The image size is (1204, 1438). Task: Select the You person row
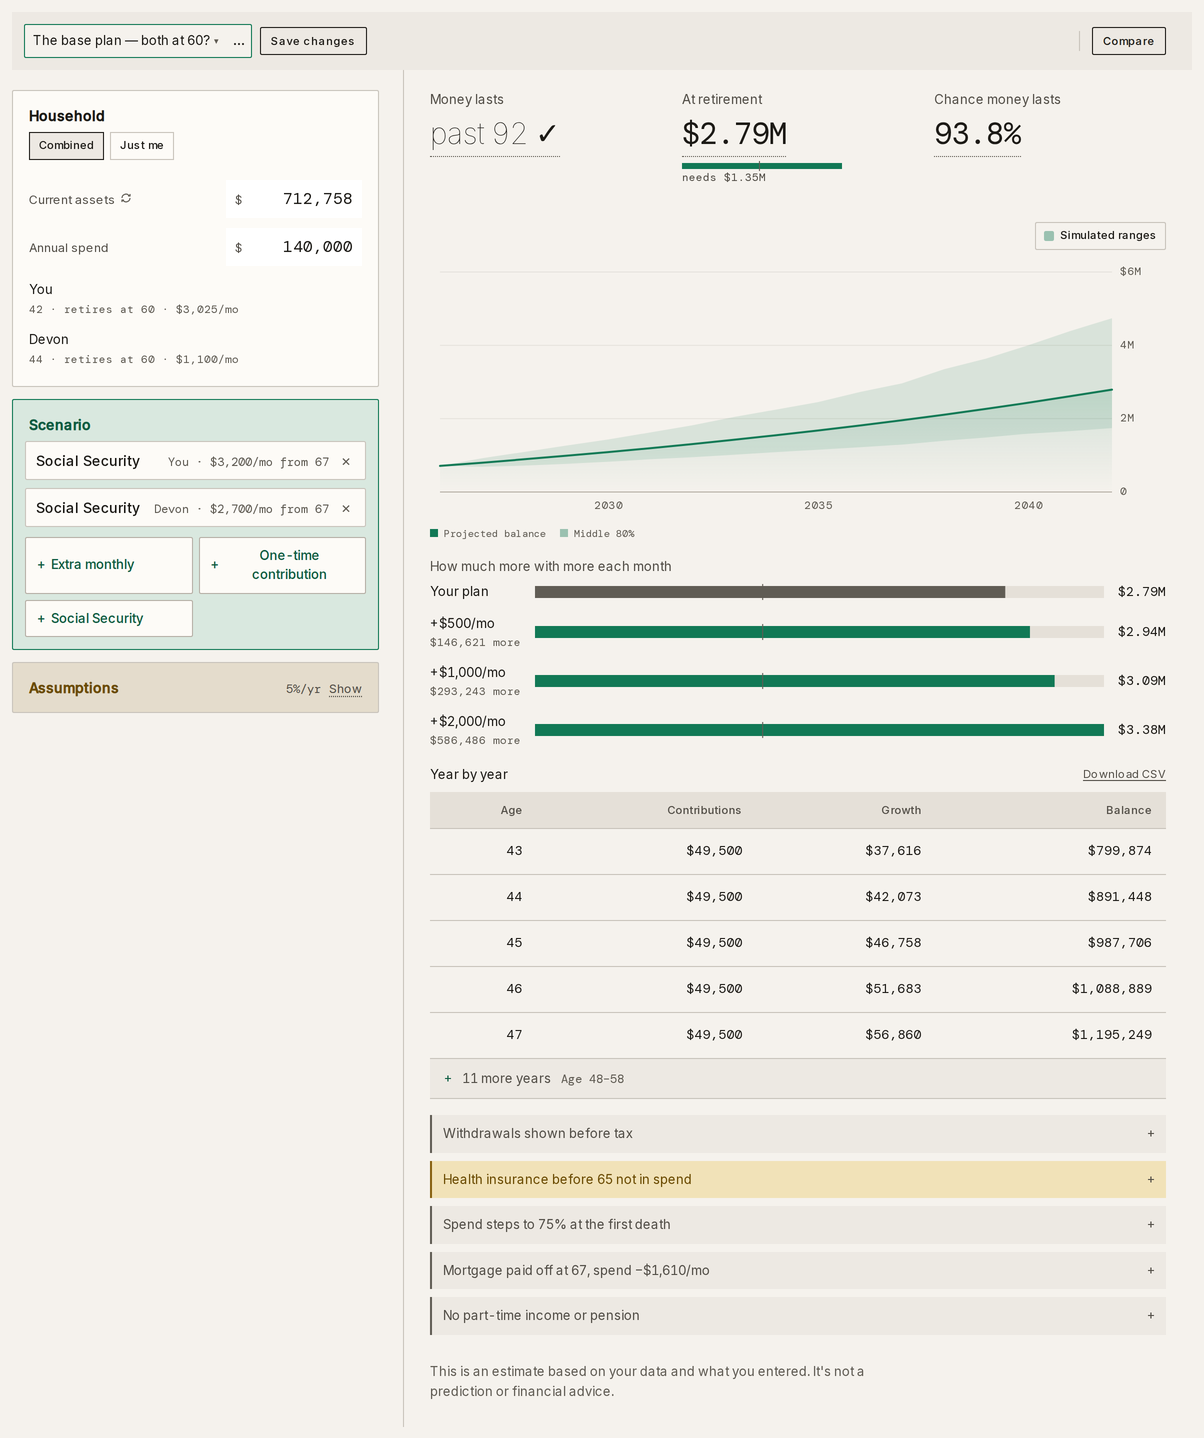[195, 298]
